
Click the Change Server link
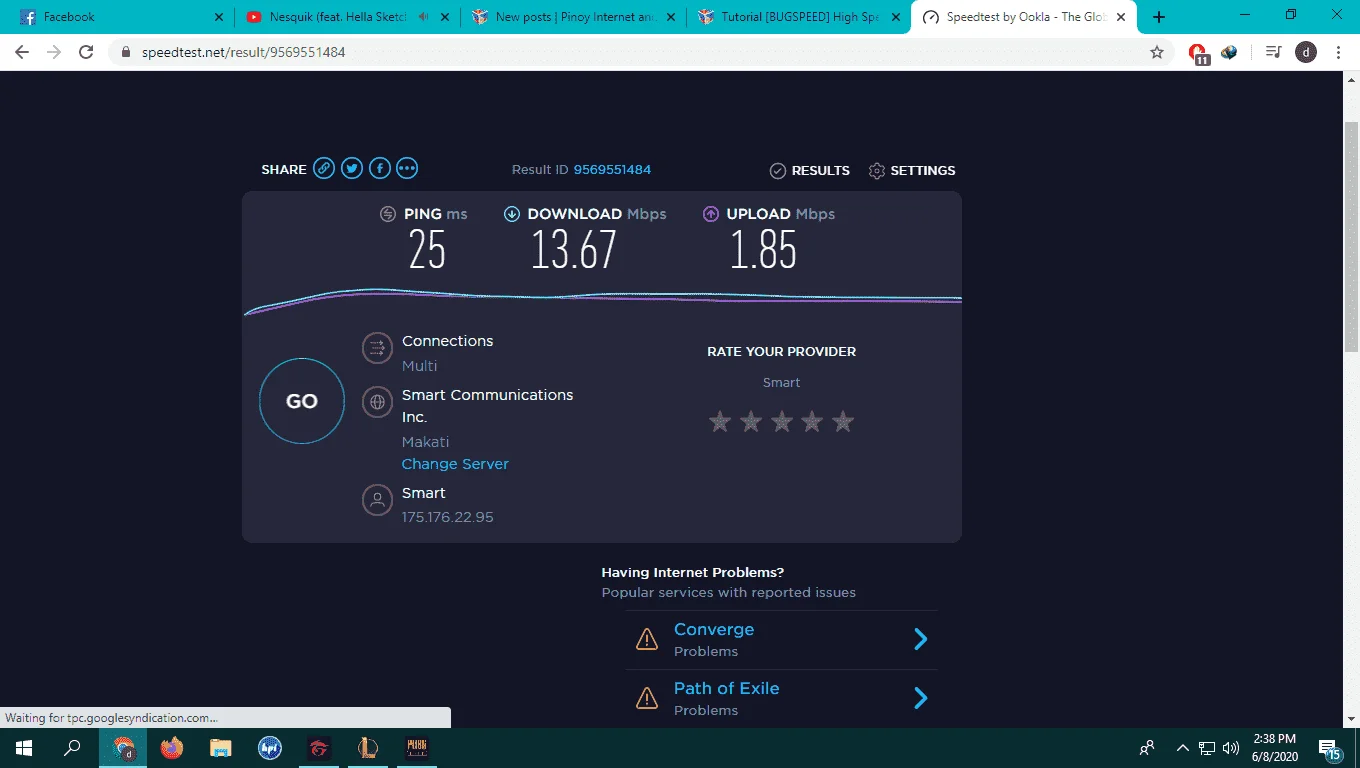pos(455,464)
